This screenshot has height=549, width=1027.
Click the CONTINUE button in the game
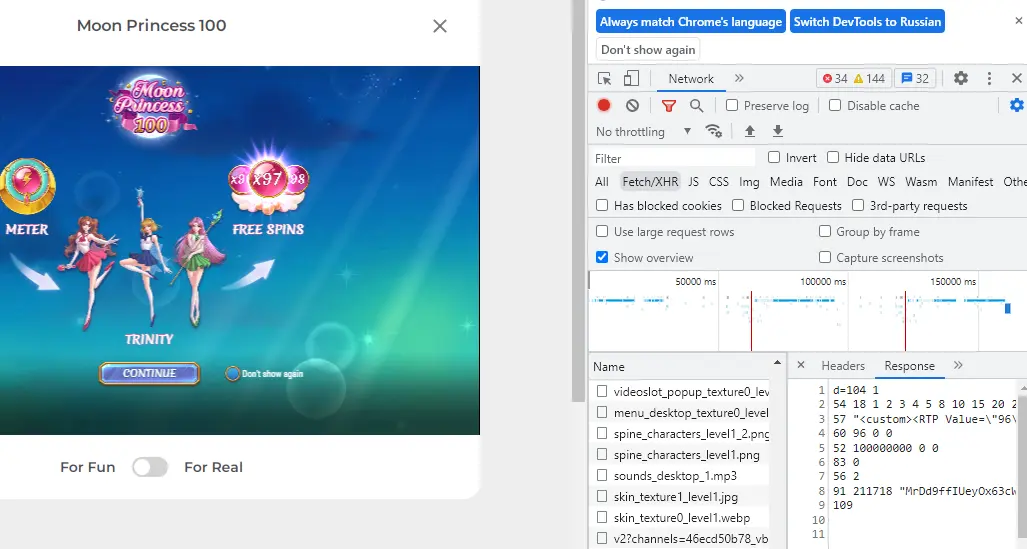coord(149,373)
